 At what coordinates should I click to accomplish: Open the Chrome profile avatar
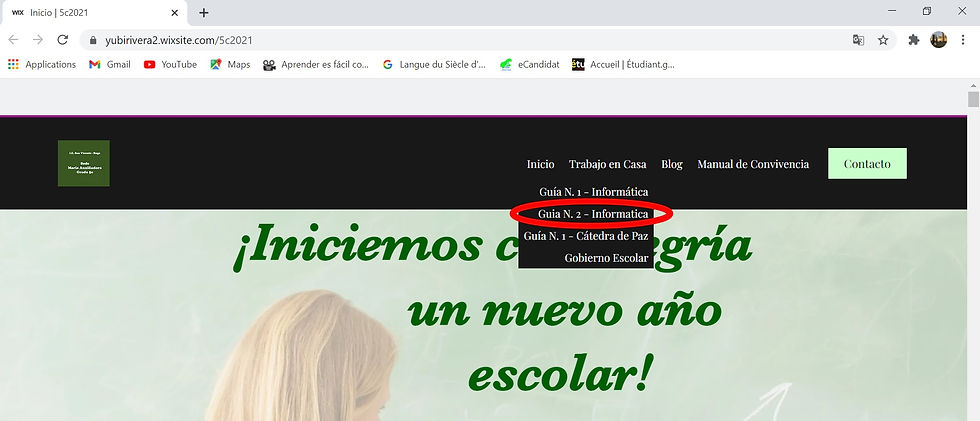938,40
